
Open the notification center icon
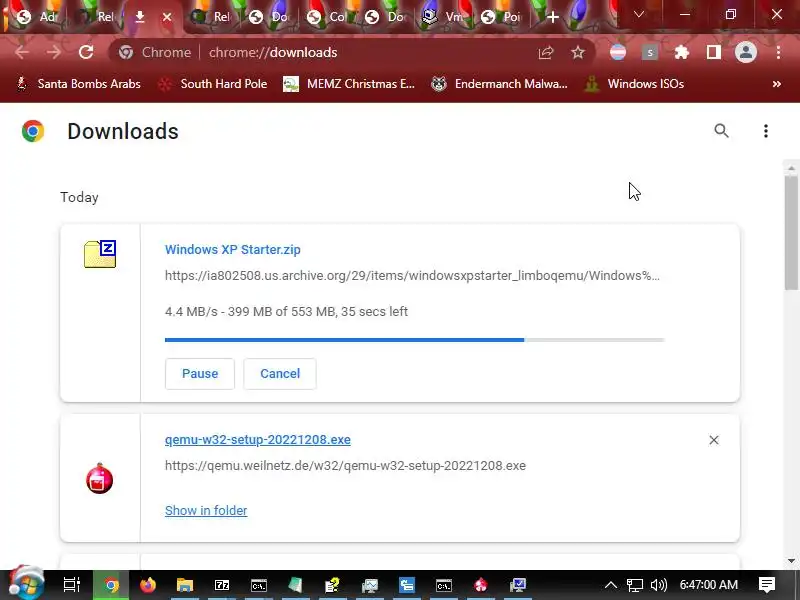coord(766,585)
